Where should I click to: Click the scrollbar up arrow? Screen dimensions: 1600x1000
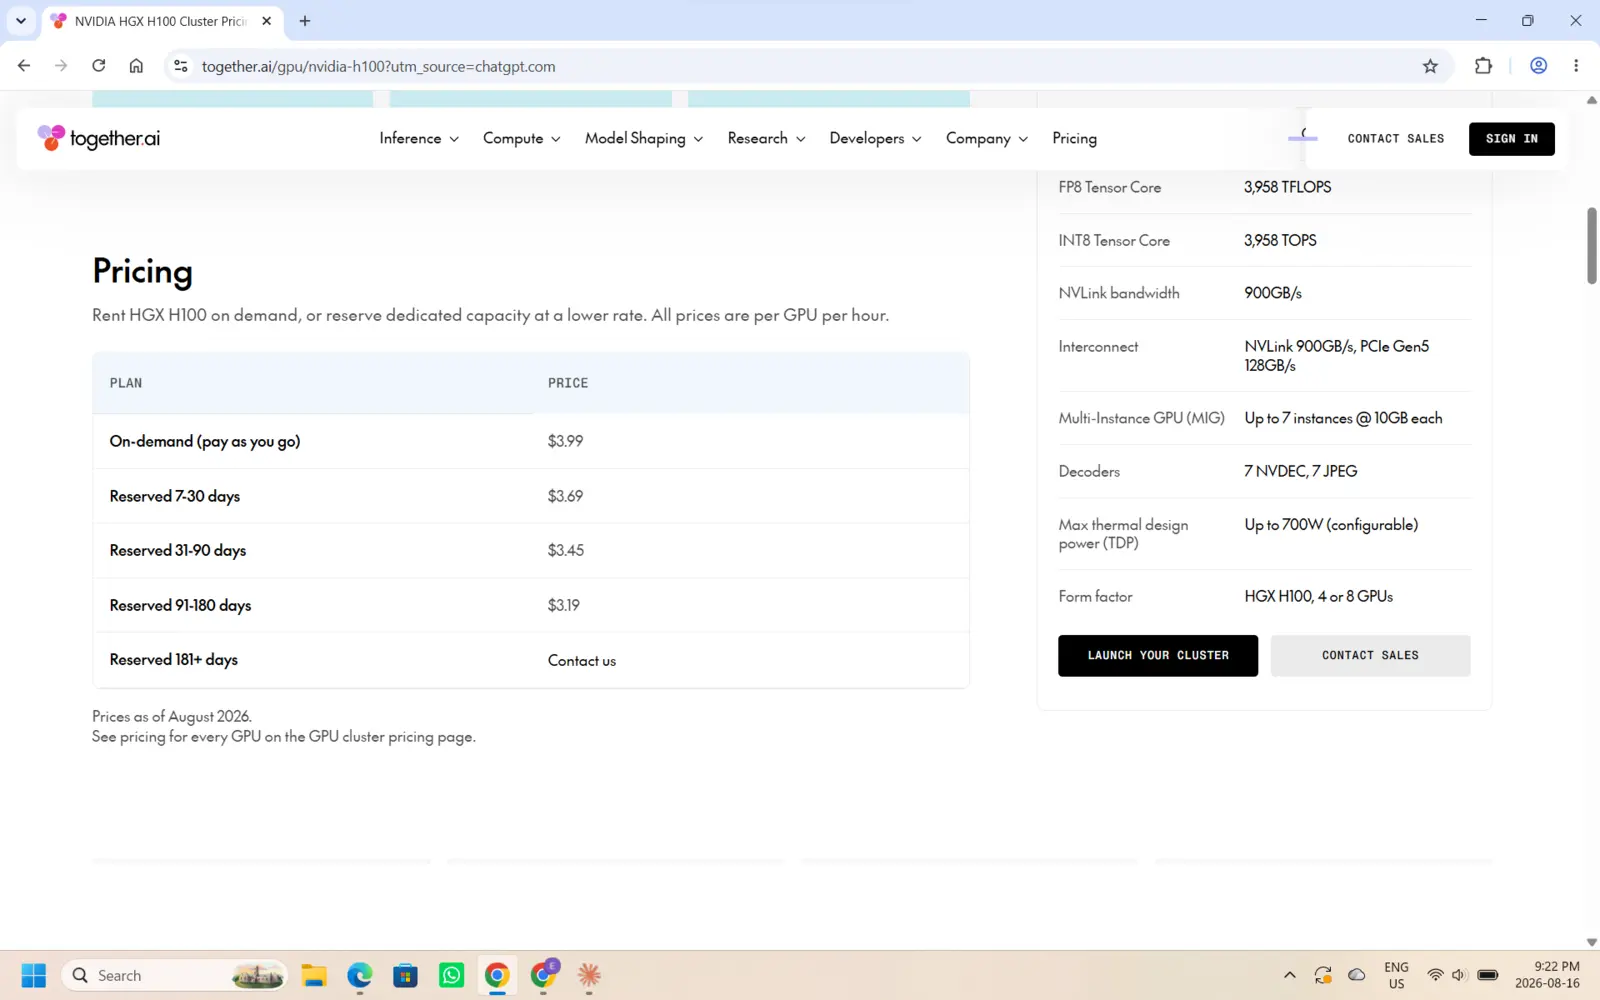[1592, 100]
